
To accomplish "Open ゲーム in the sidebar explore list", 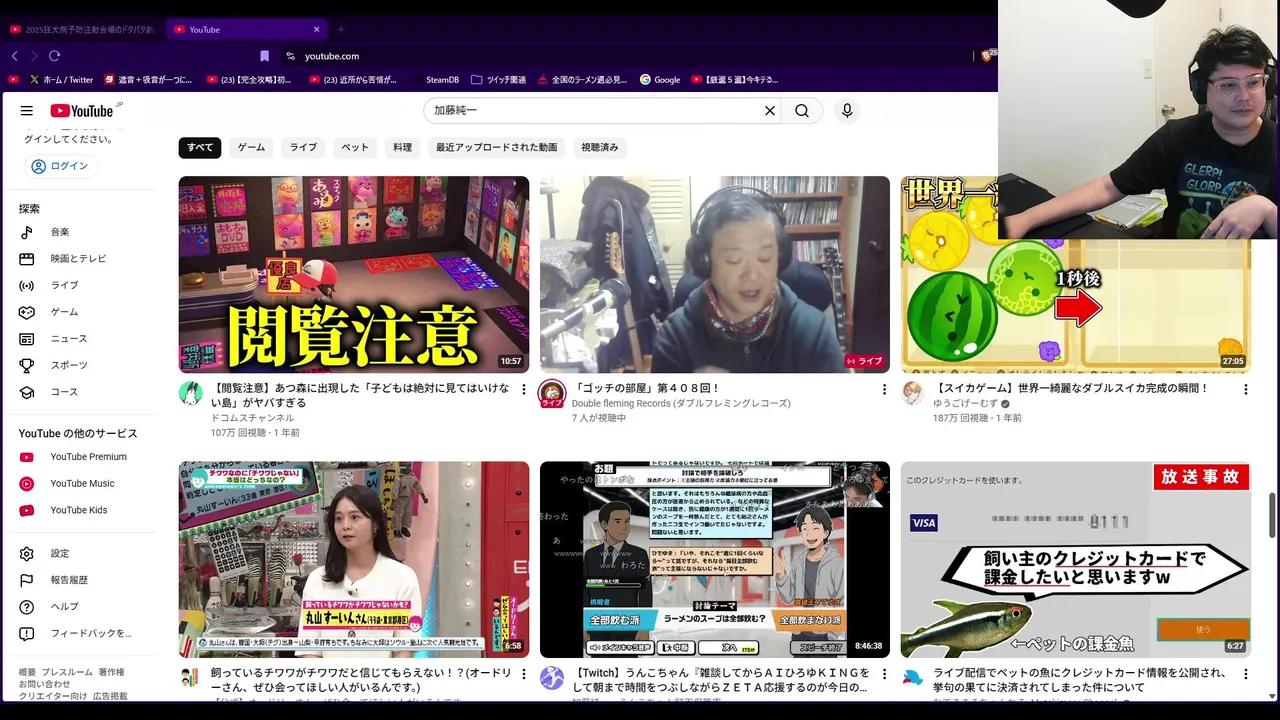I will [80, 312].
